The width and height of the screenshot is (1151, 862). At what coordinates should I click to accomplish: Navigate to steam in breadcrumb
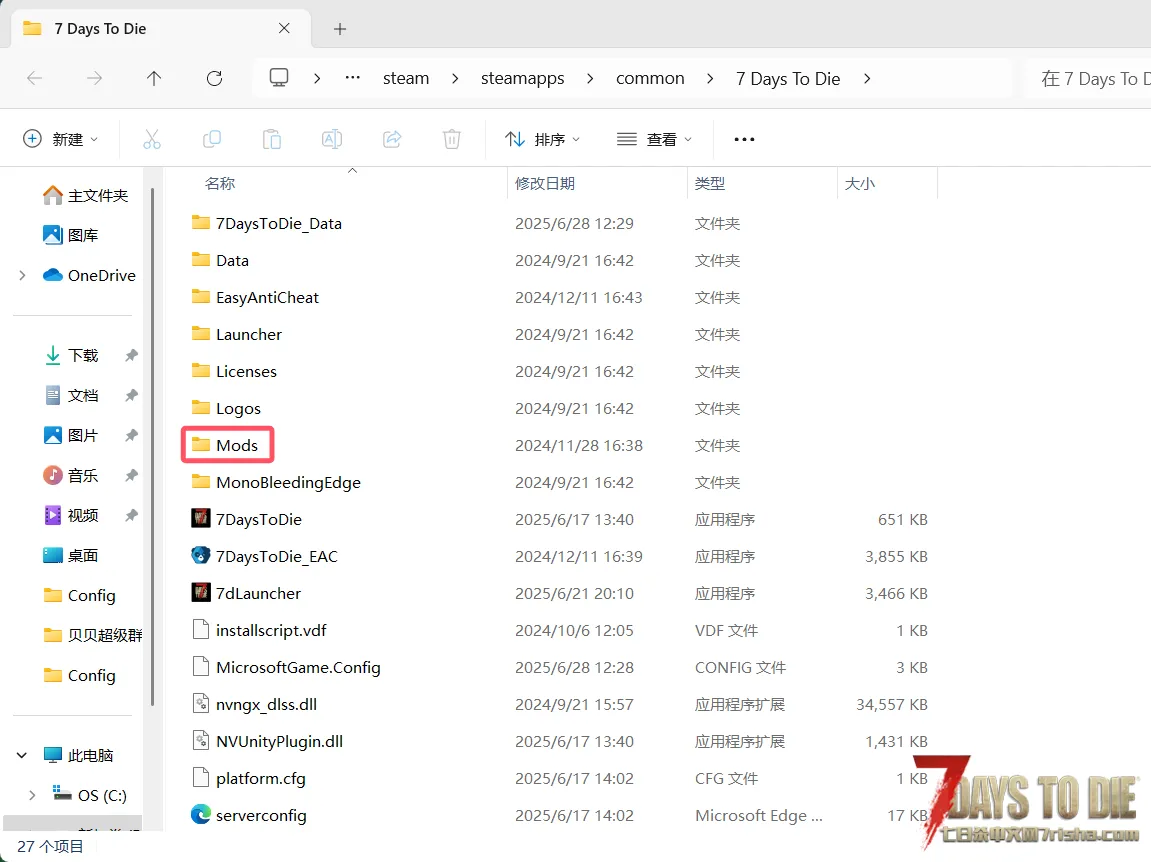406,78
